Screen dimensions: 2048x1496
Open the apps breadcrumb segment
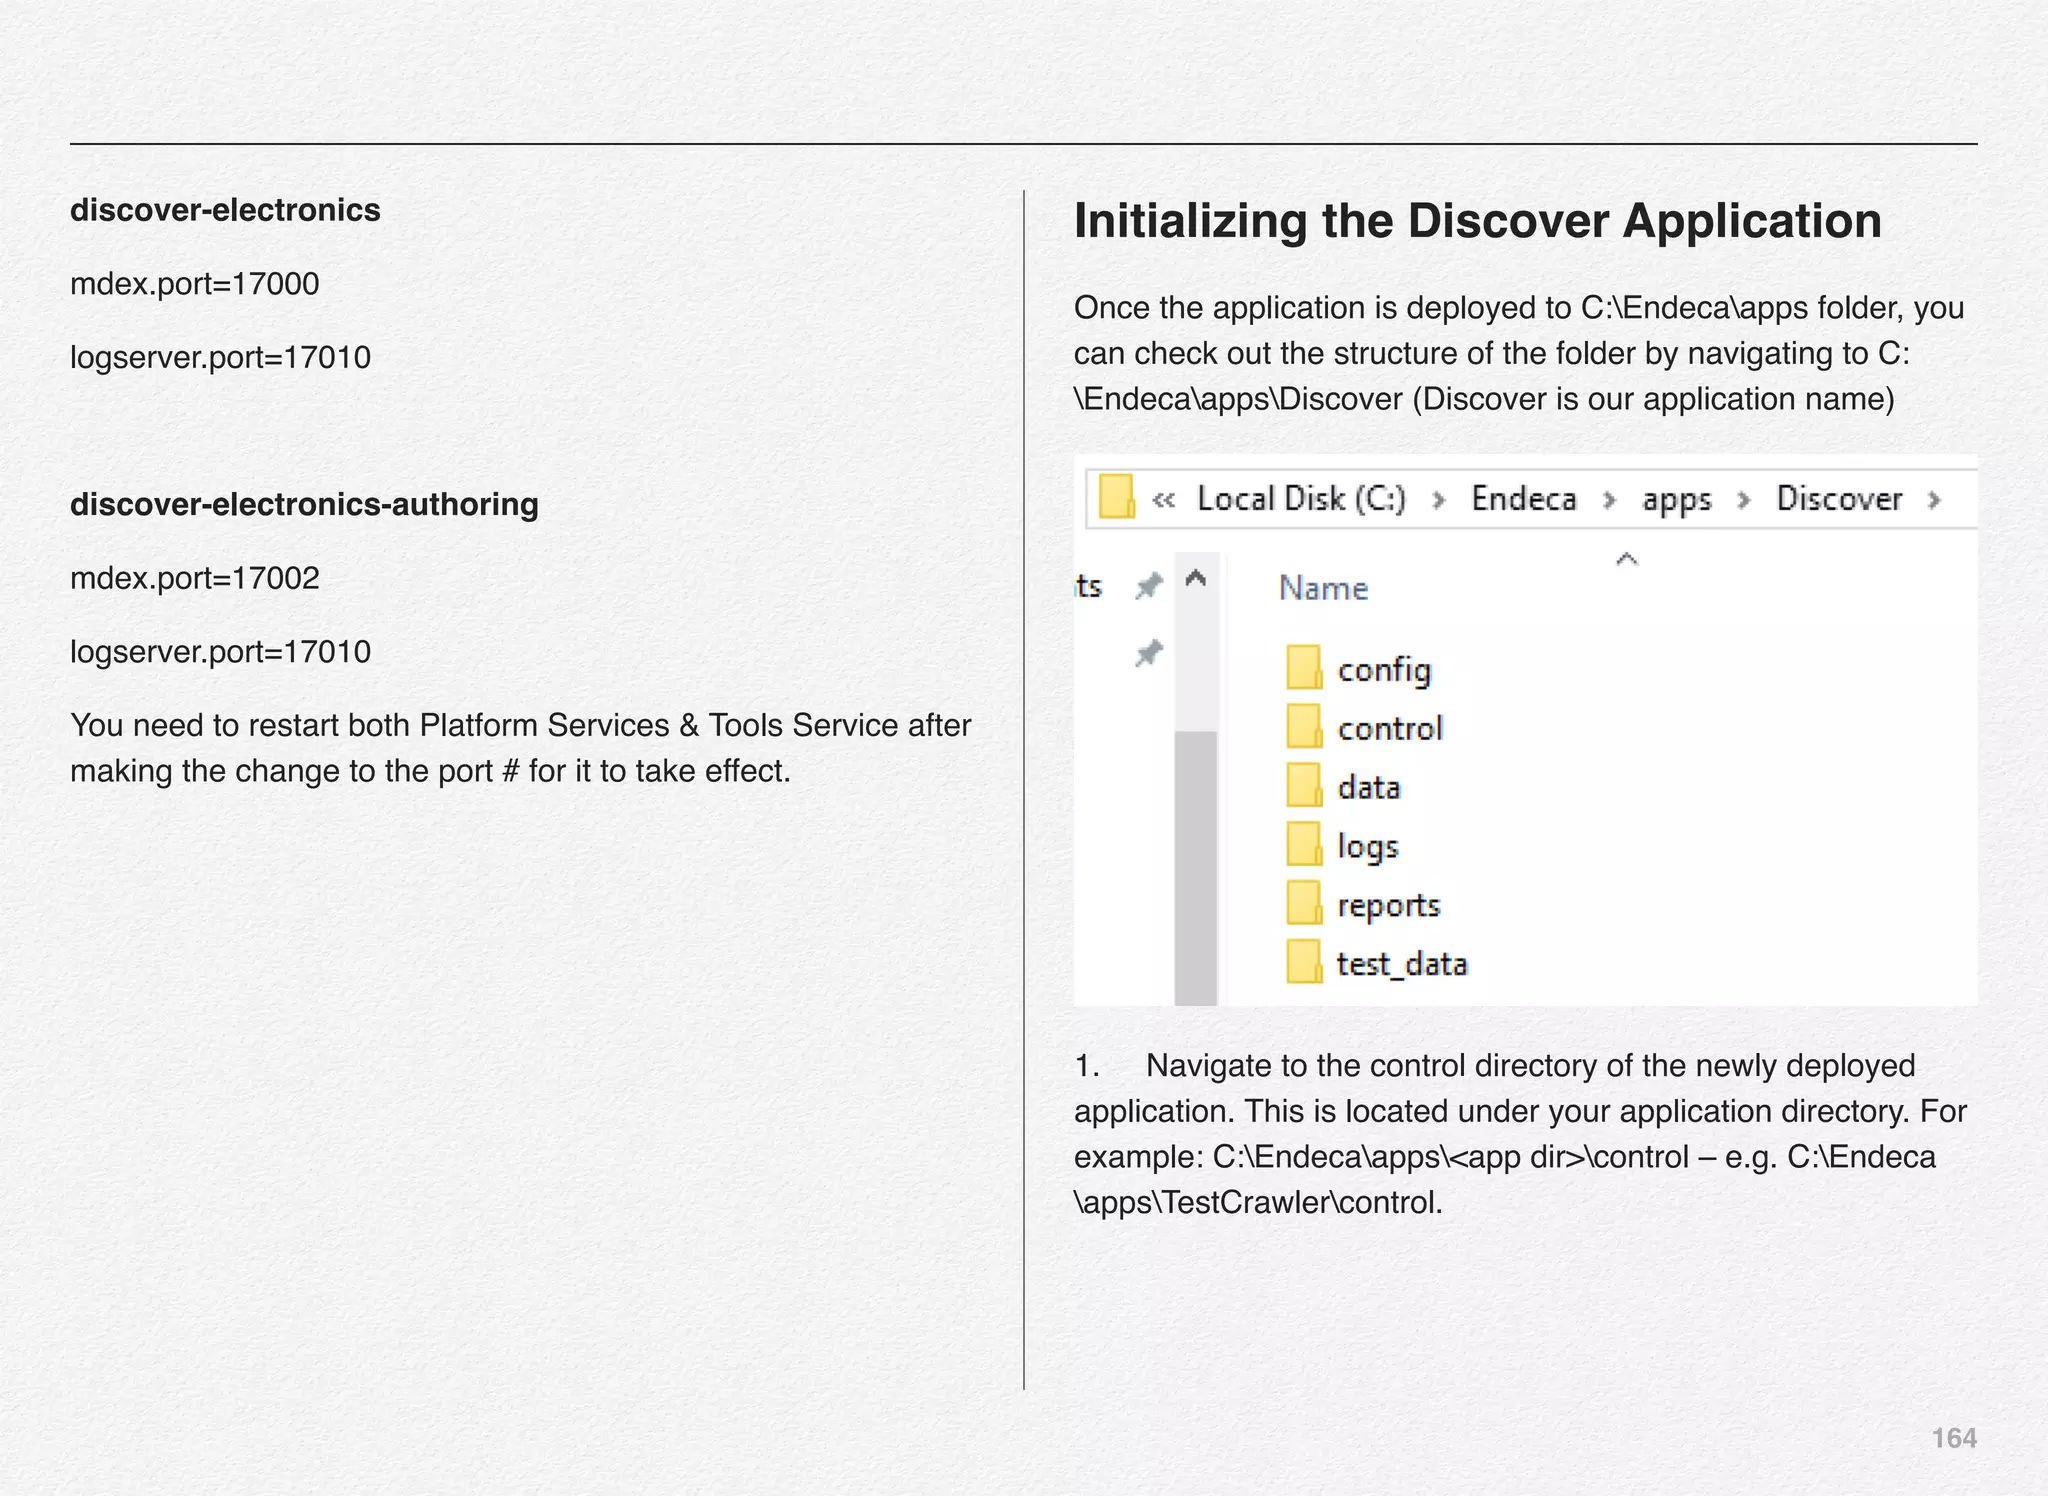click(1676, 499)
